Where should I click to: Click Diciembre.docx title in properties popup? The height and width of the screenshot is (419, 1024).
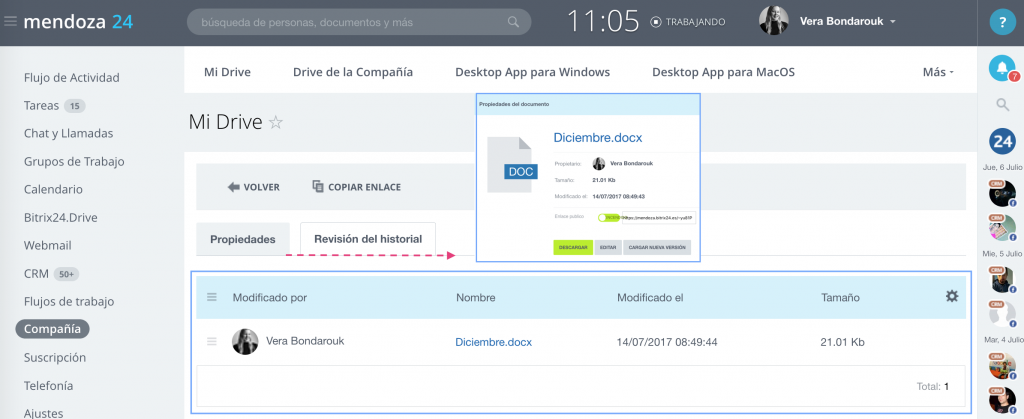598,138
